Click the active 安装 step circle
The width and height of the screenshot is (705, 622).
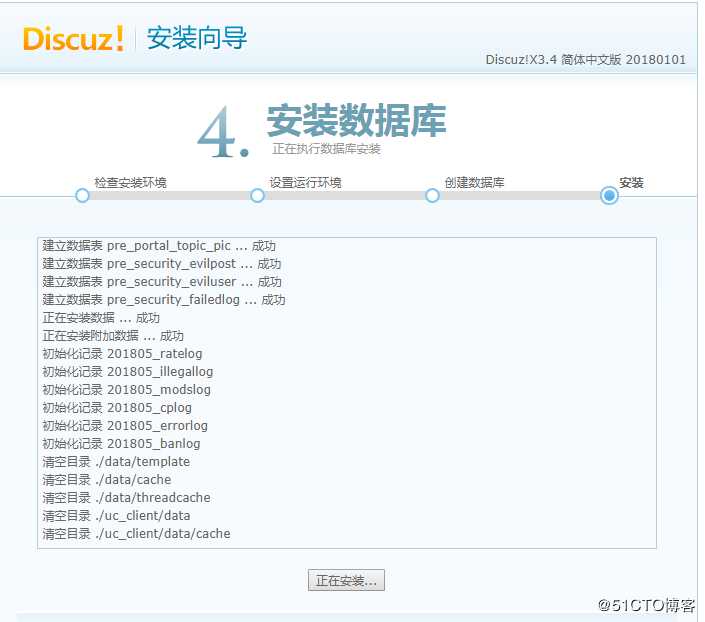pos(609,196)
